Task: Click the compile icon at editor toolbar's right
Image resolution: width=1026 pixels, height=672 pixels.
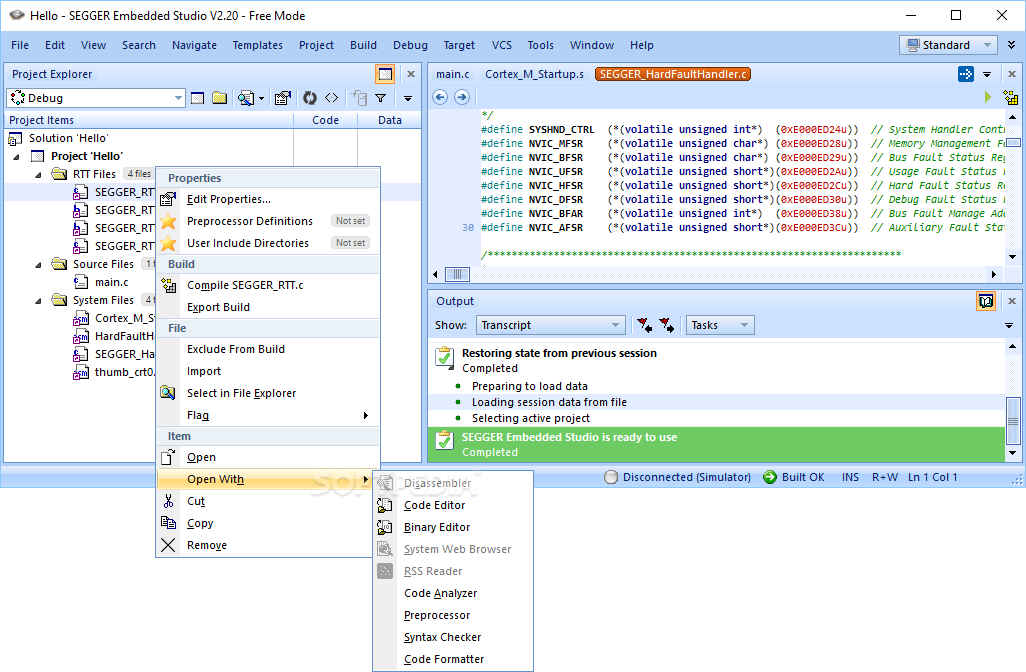Action: [1010, 97]
